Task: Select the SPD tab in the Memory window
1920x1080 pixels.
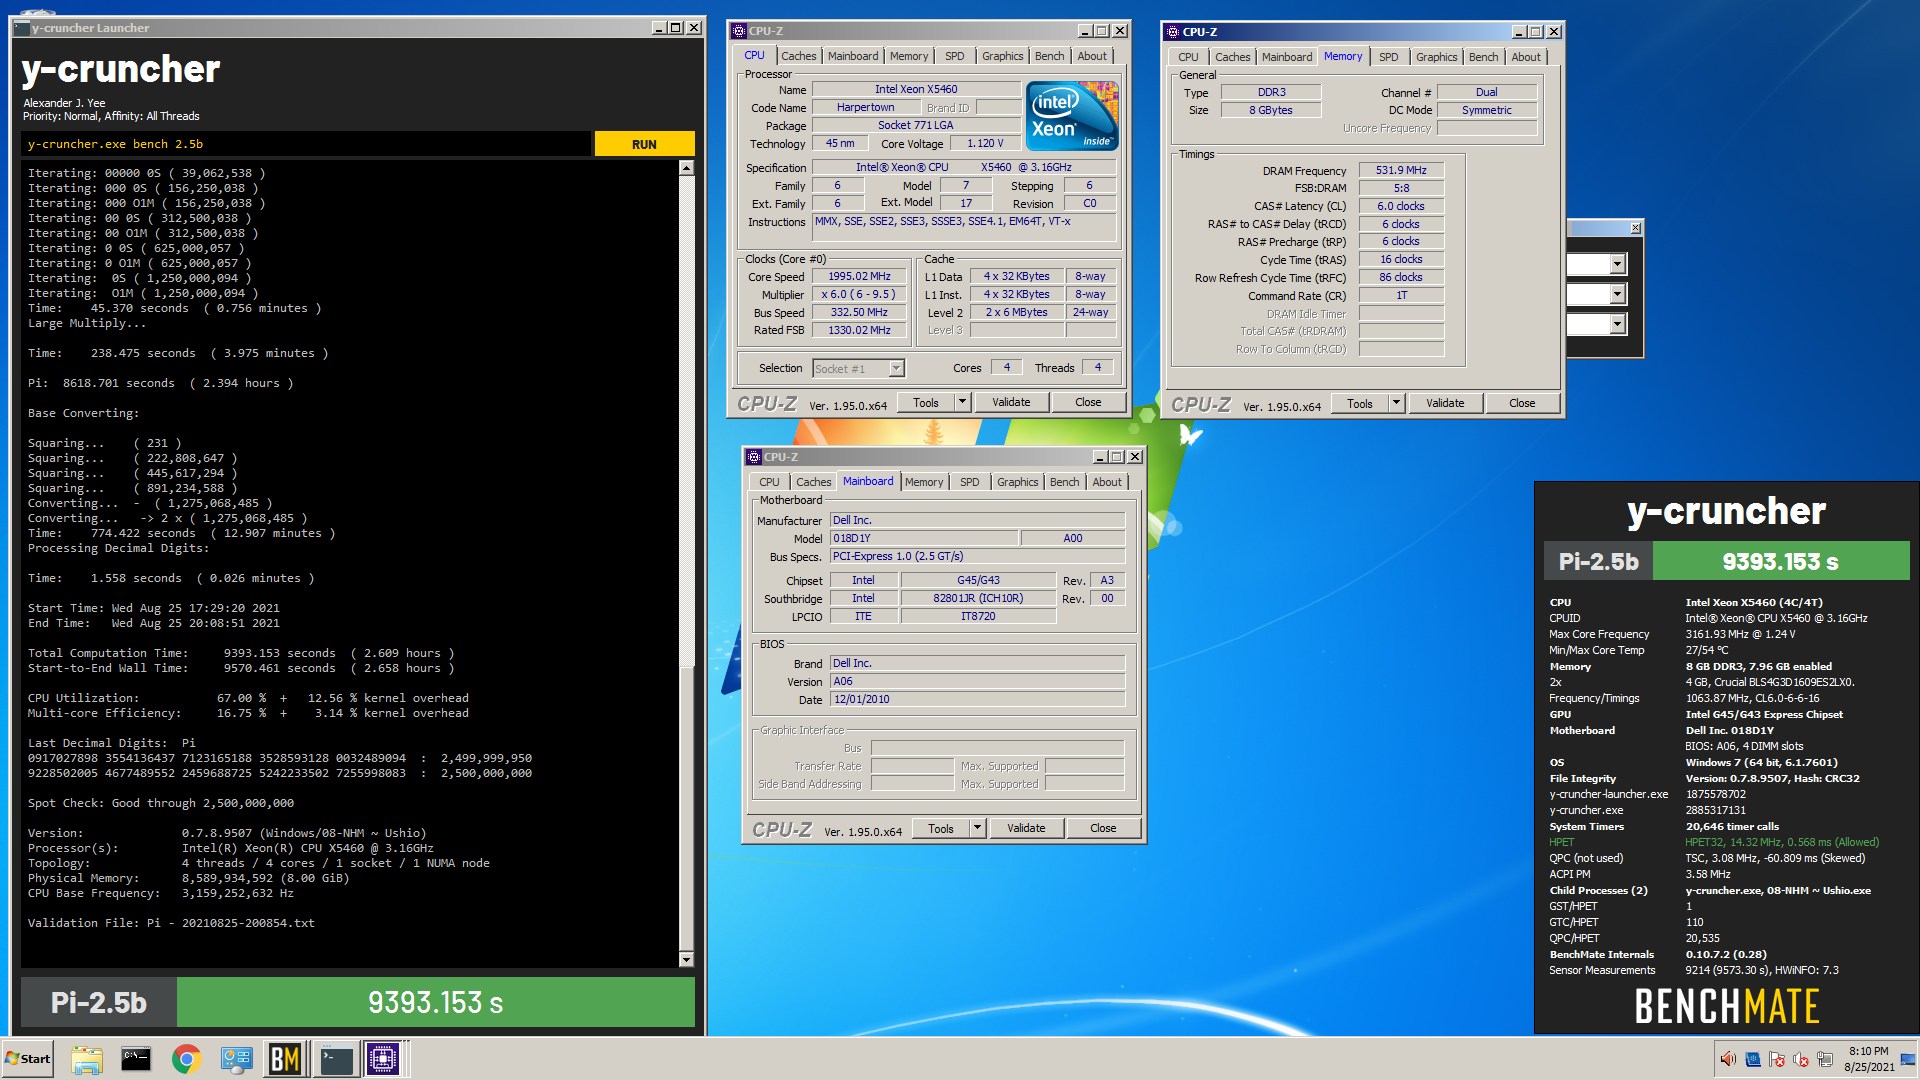Action: 1388,57
